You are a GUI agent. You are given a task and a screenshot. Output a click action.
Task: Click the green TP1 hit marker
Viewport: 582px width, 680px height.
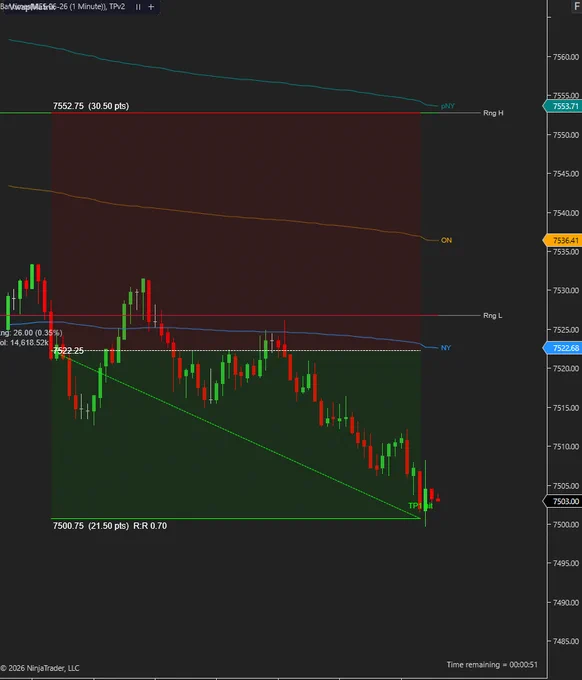click(x=420, y=506)
